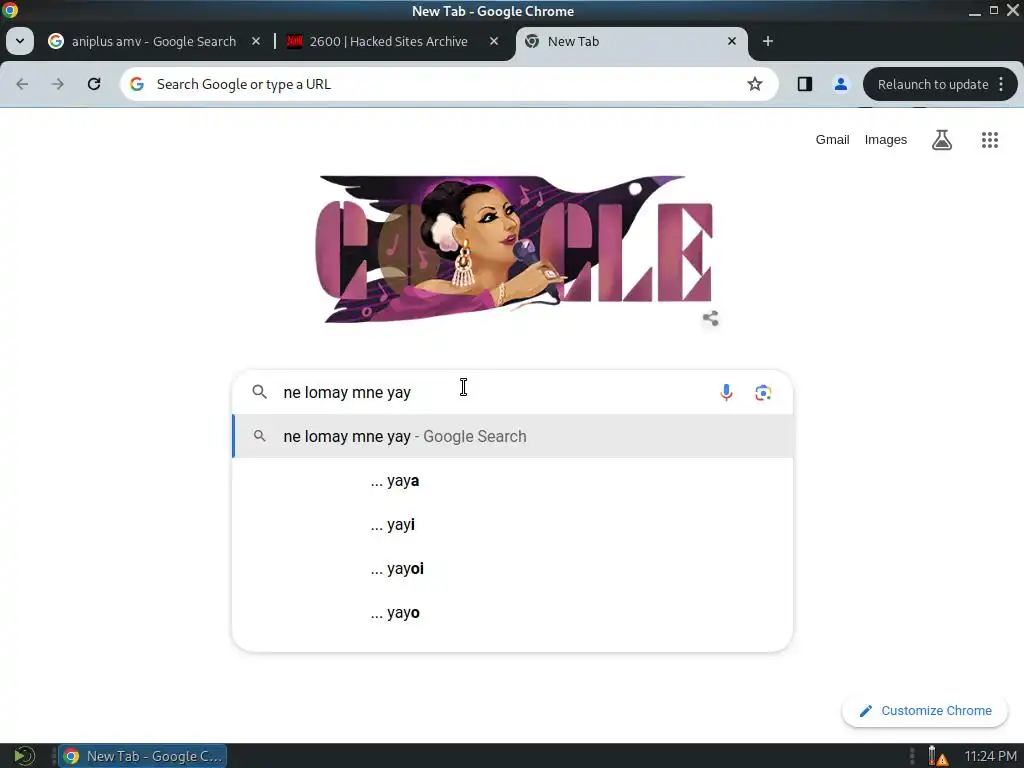Start voice search with the microphone
This screenshot has height=768, width=1024.
click(x=726, y=392)
